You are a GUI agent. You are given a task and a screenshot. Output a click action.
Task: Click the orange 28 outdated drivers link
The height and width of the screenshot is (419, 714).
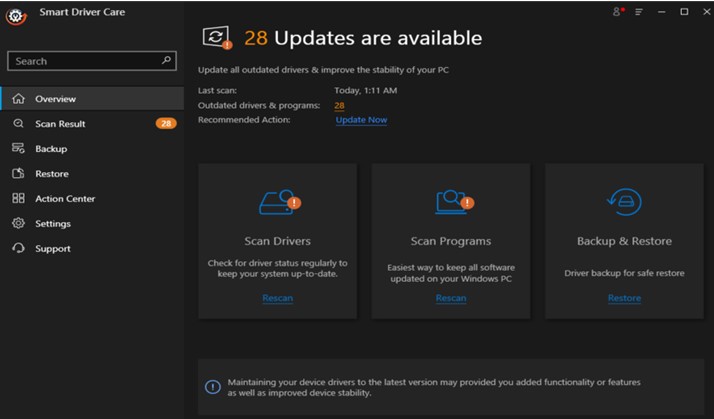[339, 106]
